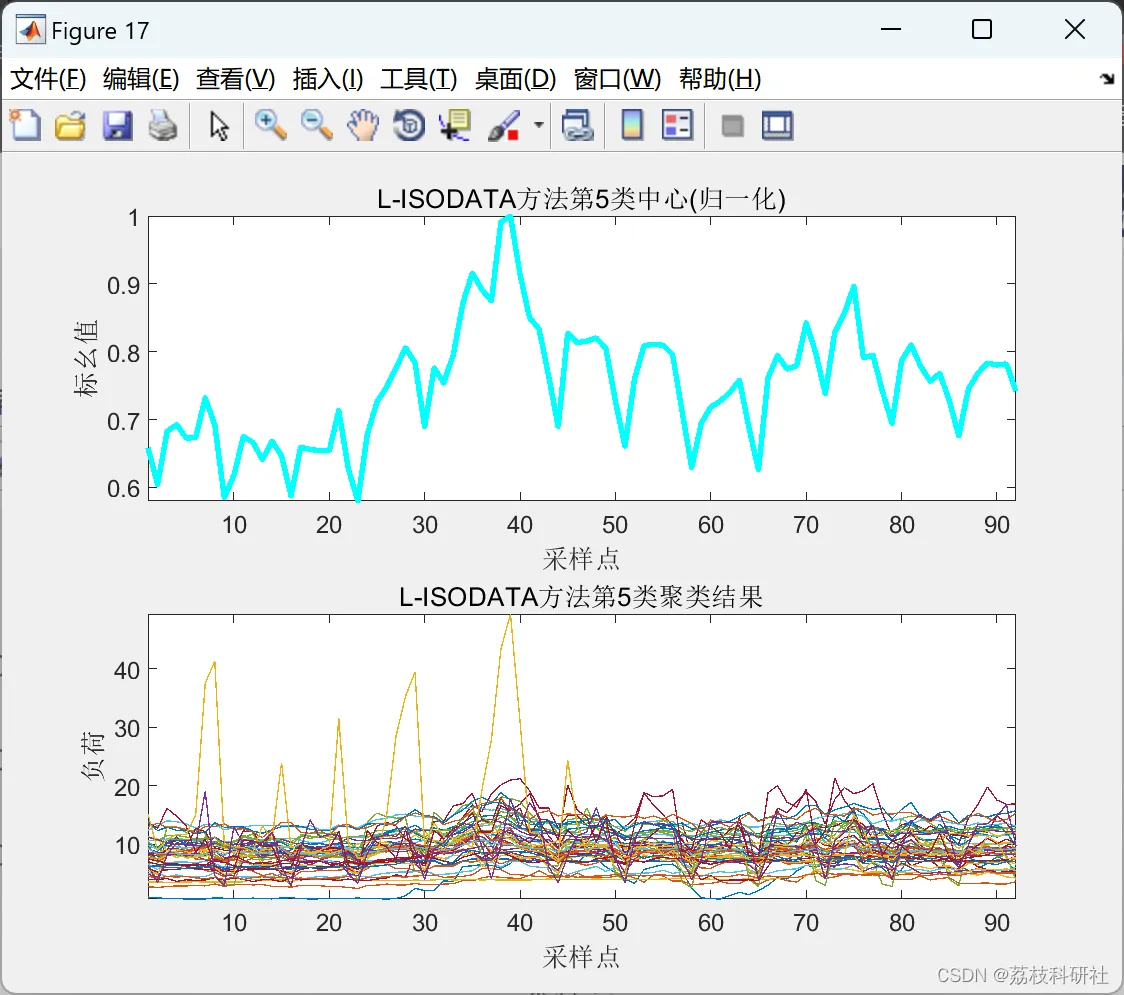Screen dimensions: 1124x995
Task: Open the 工具(T) menu
Action: click(419, 79)
